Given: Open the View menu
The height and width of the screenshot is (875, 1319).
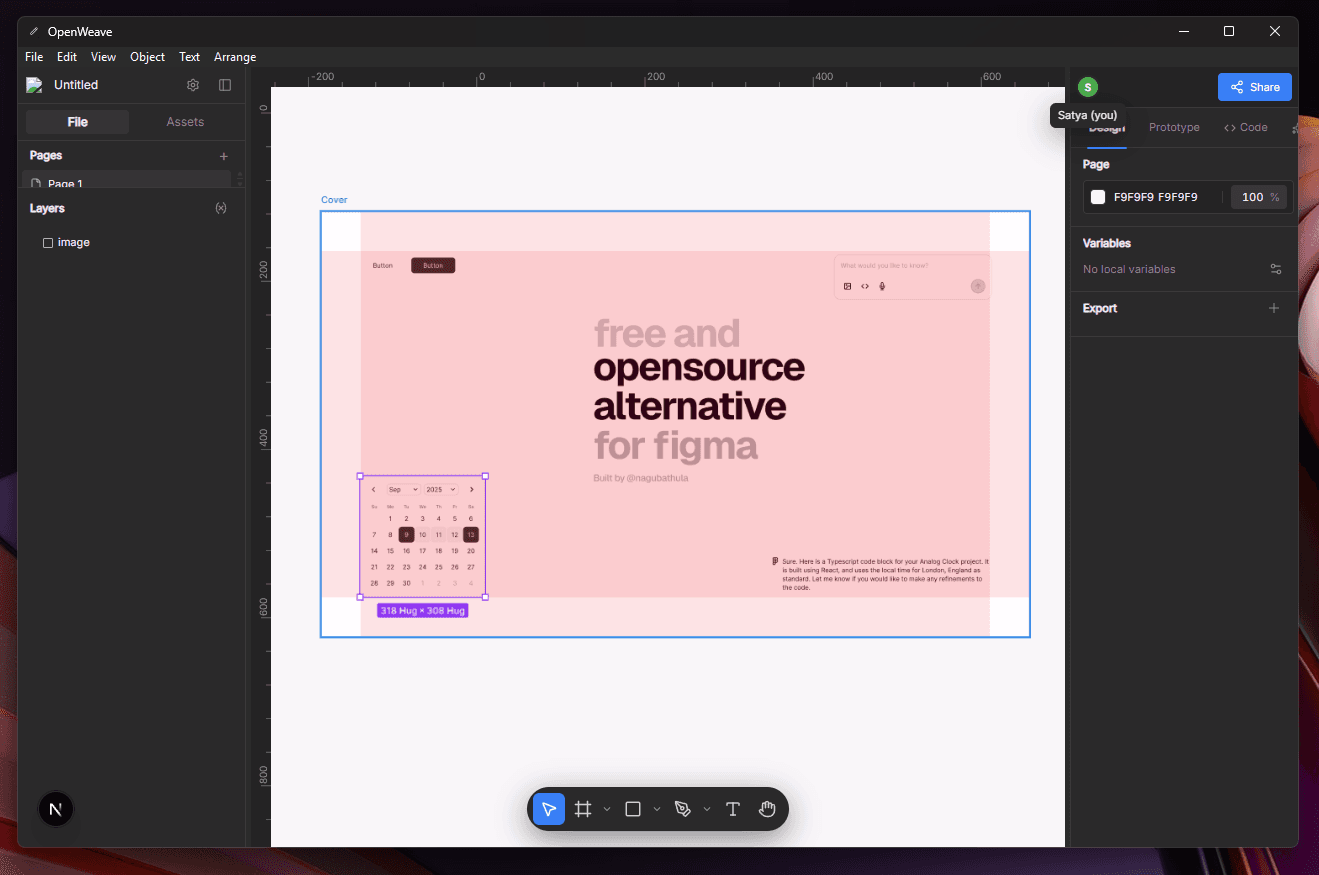Looking at the screenshot, I should click(x=103, y=57).
